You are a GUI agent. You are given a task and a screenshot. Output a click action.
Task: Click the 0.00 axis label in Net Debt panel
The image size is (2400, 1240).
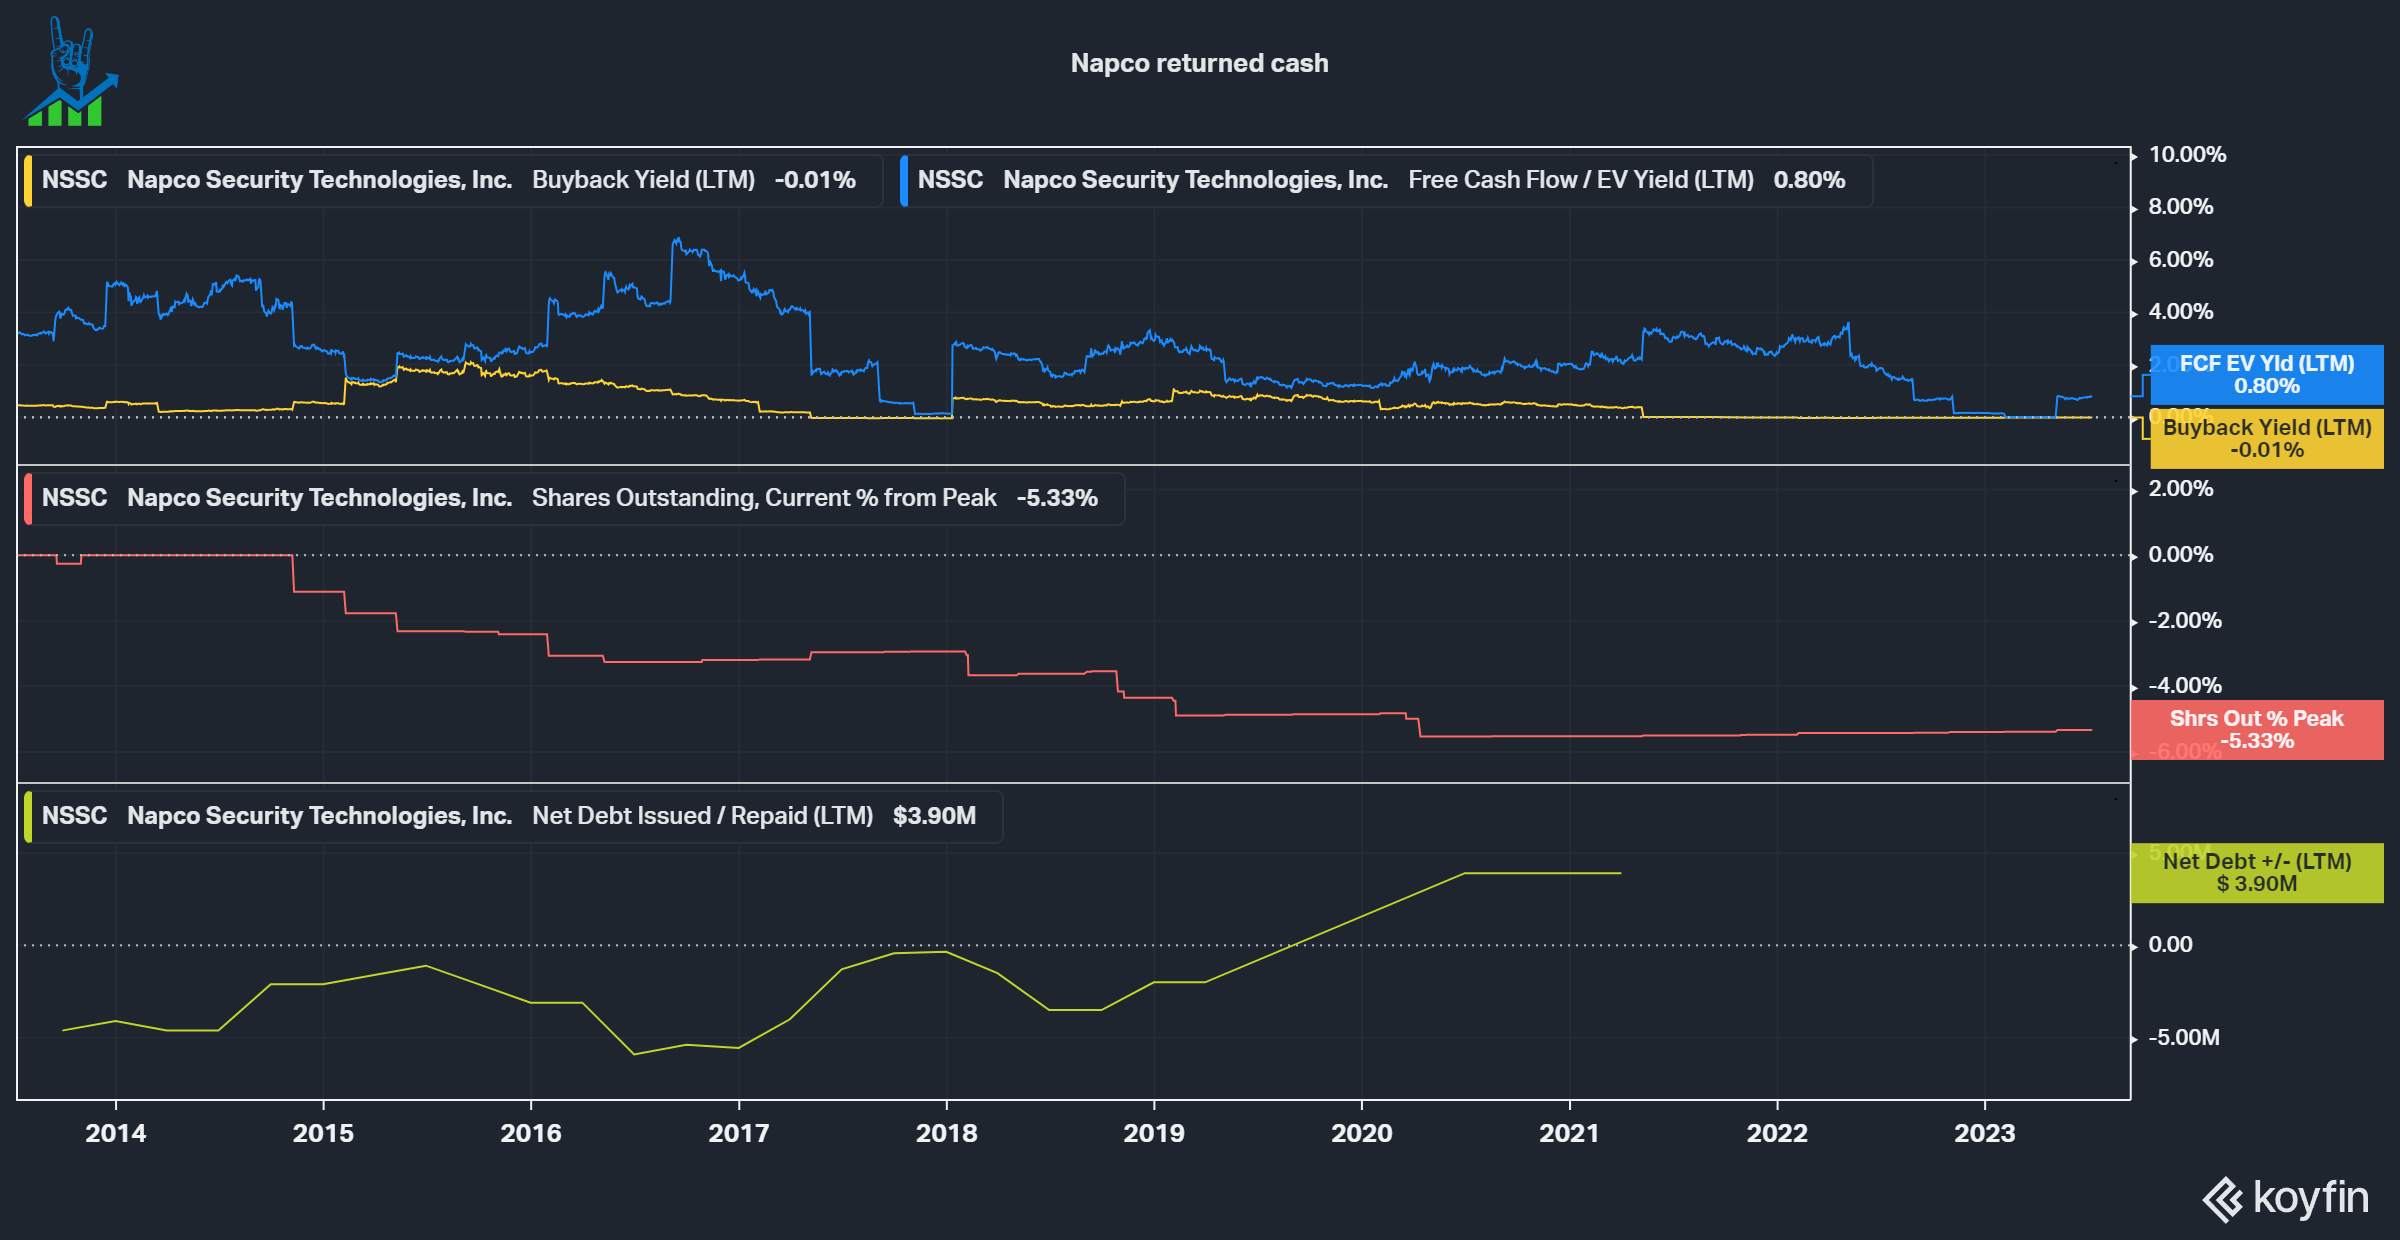click(2170, 945)
